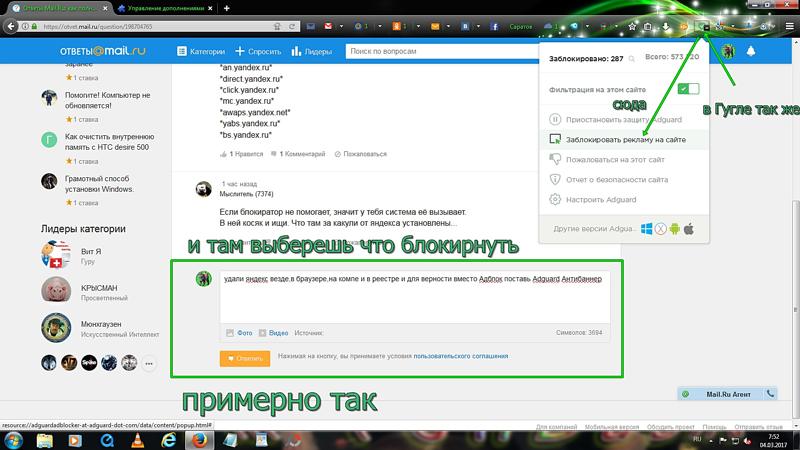Click 'Другие версии Adgua...' text
Image resolution: width=800 pixels, height=450 pixels.
594,229
